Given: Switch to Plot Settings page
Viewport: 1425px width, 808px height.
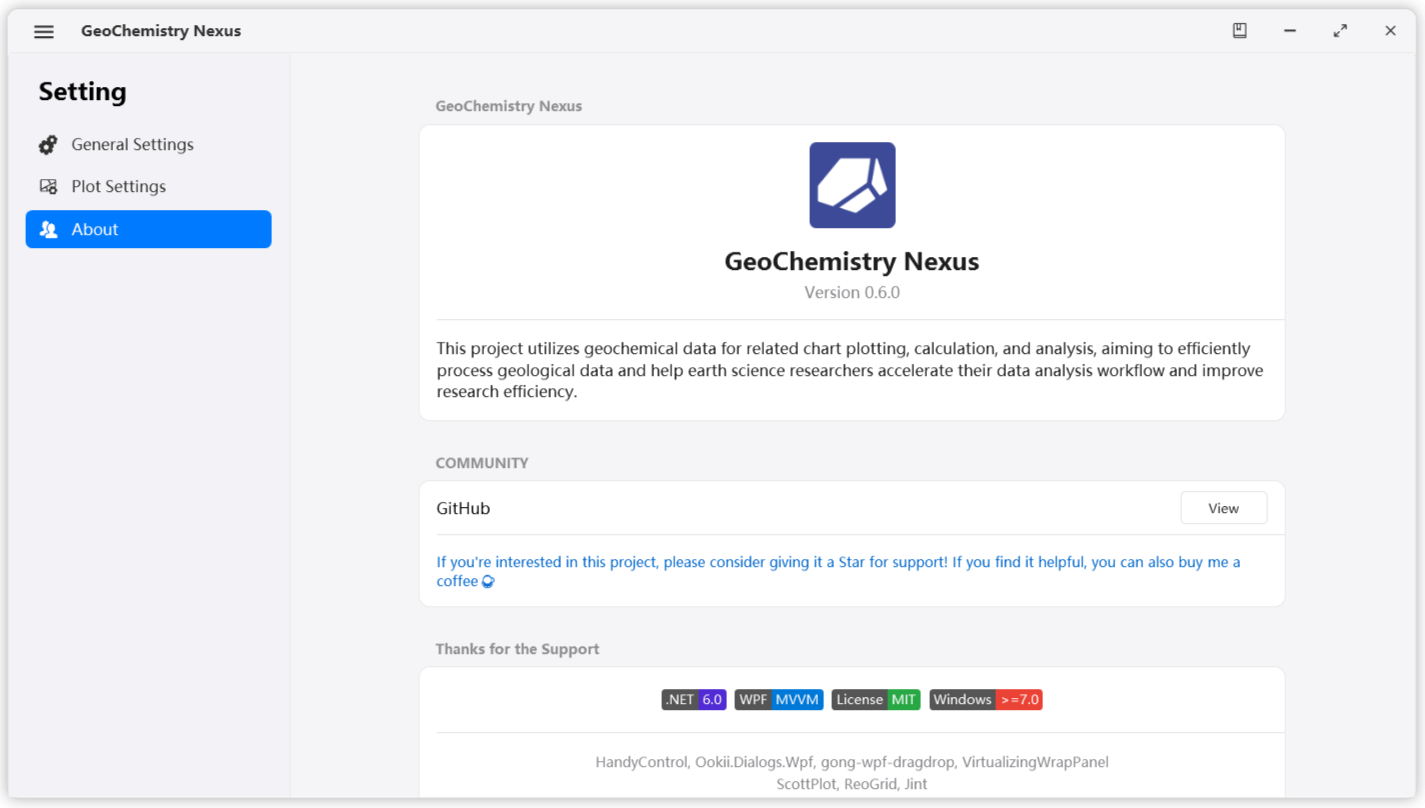Looking at the screenshot, I should [118, 187].
